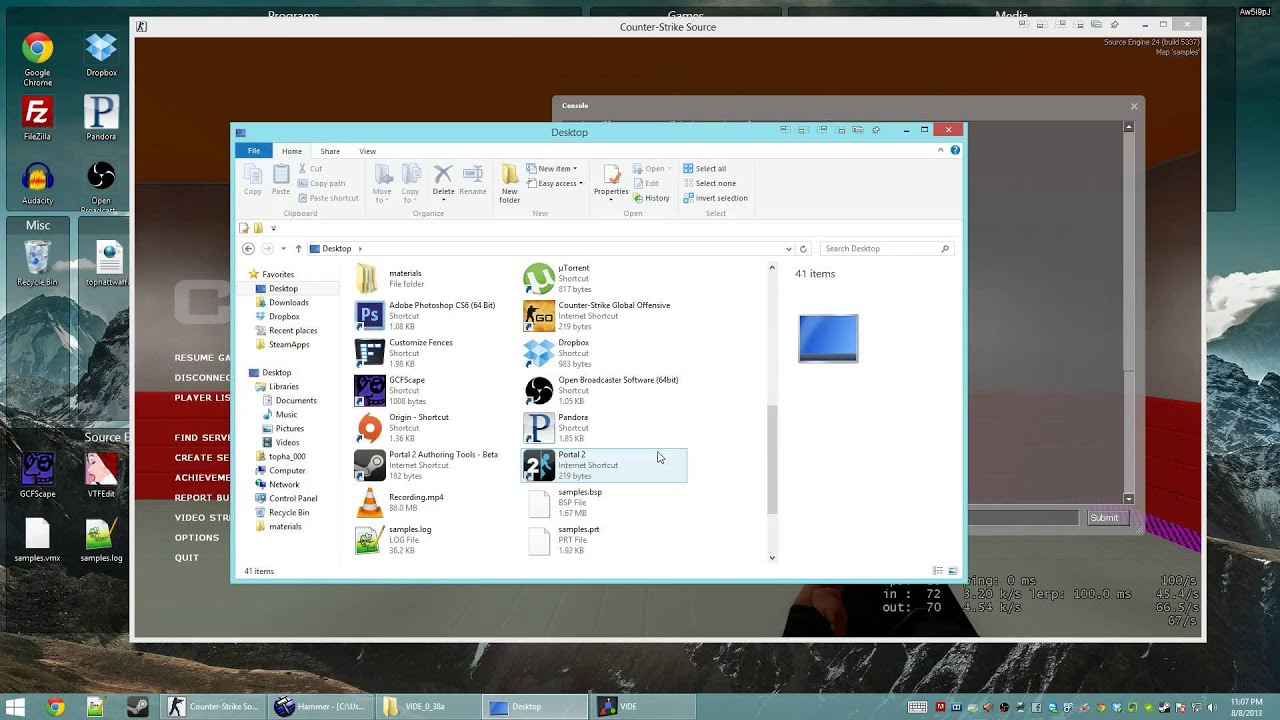Expand the breadcrumb arrow after Desktop
This screenshot has width=1280, height=720.
[x=360, y=249]
